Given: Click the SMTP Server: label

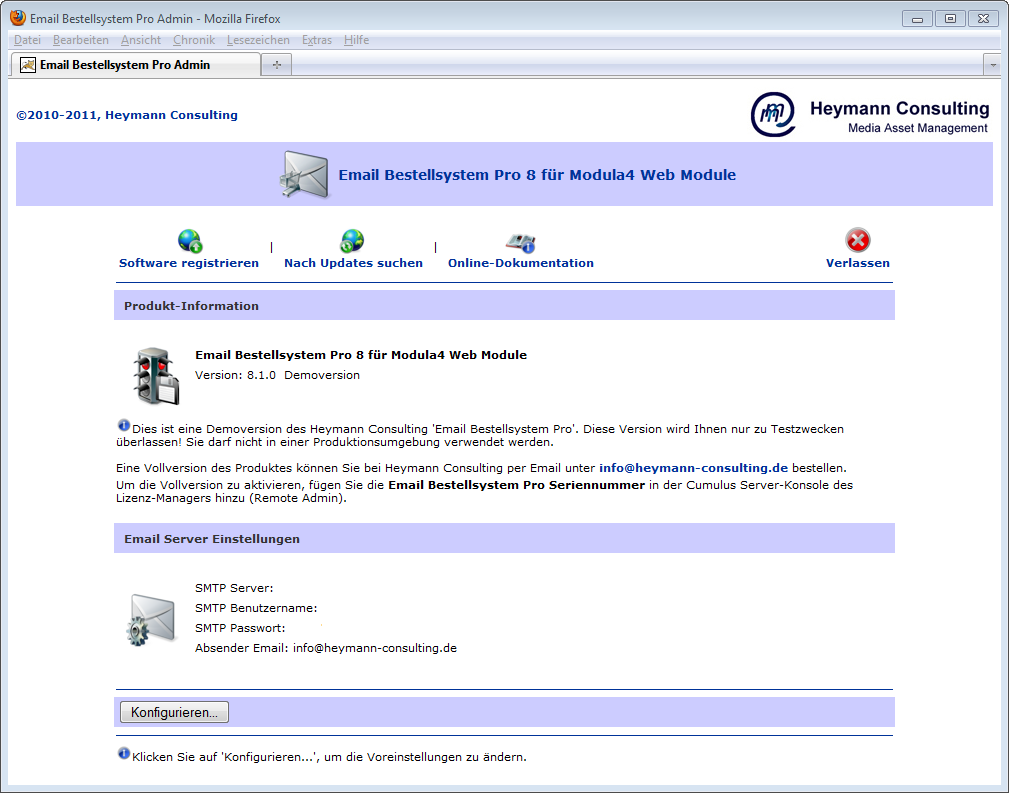Looking at the screenshot, I should pos(234,588).
